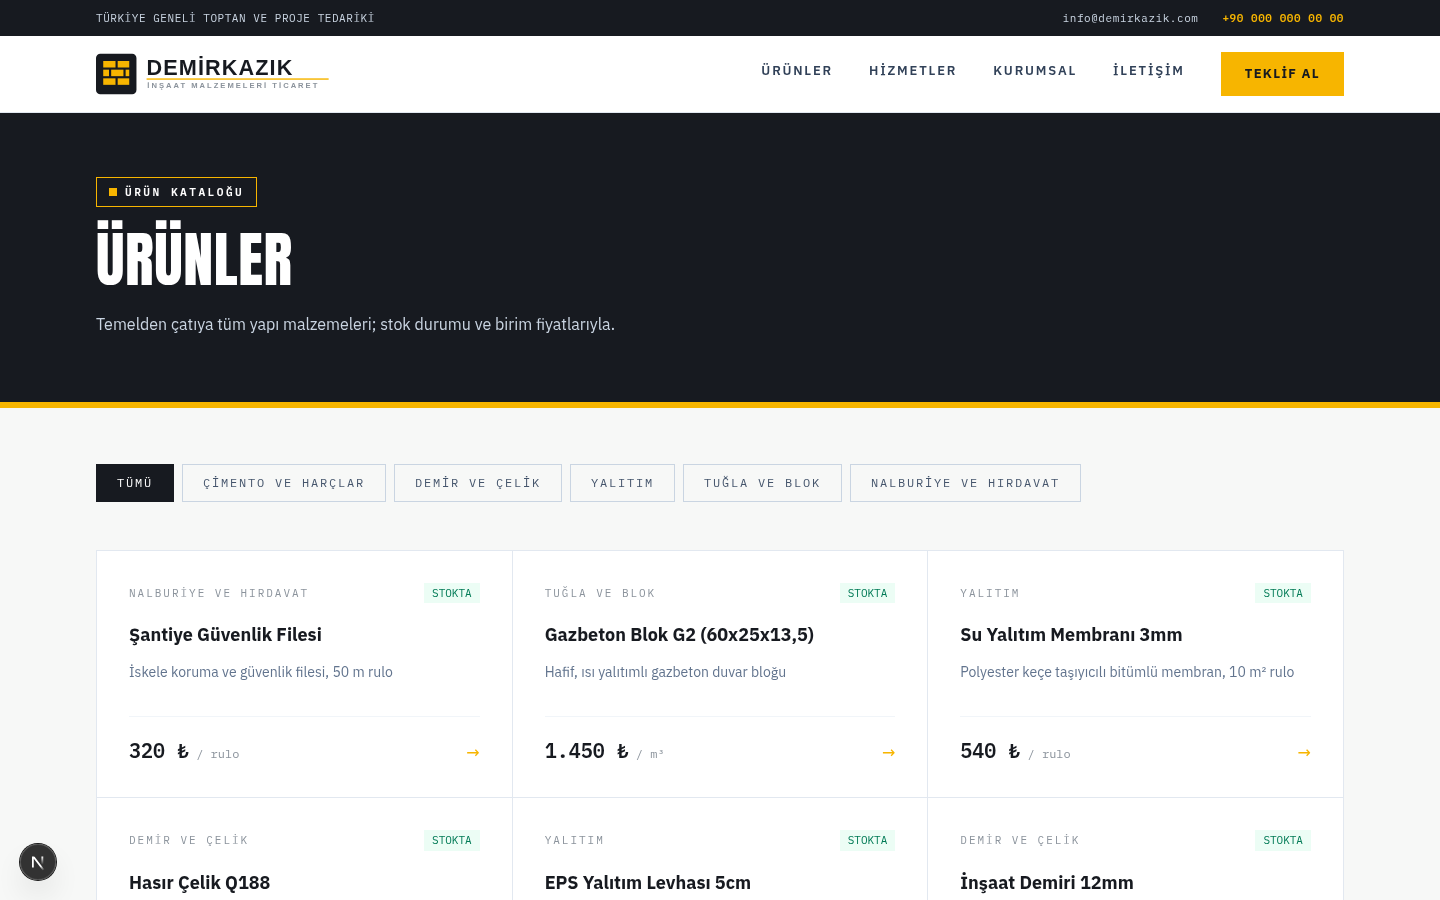Select the YALITIM filter tab
Screen dimensions: 1440x900
(x=622, y=483)
